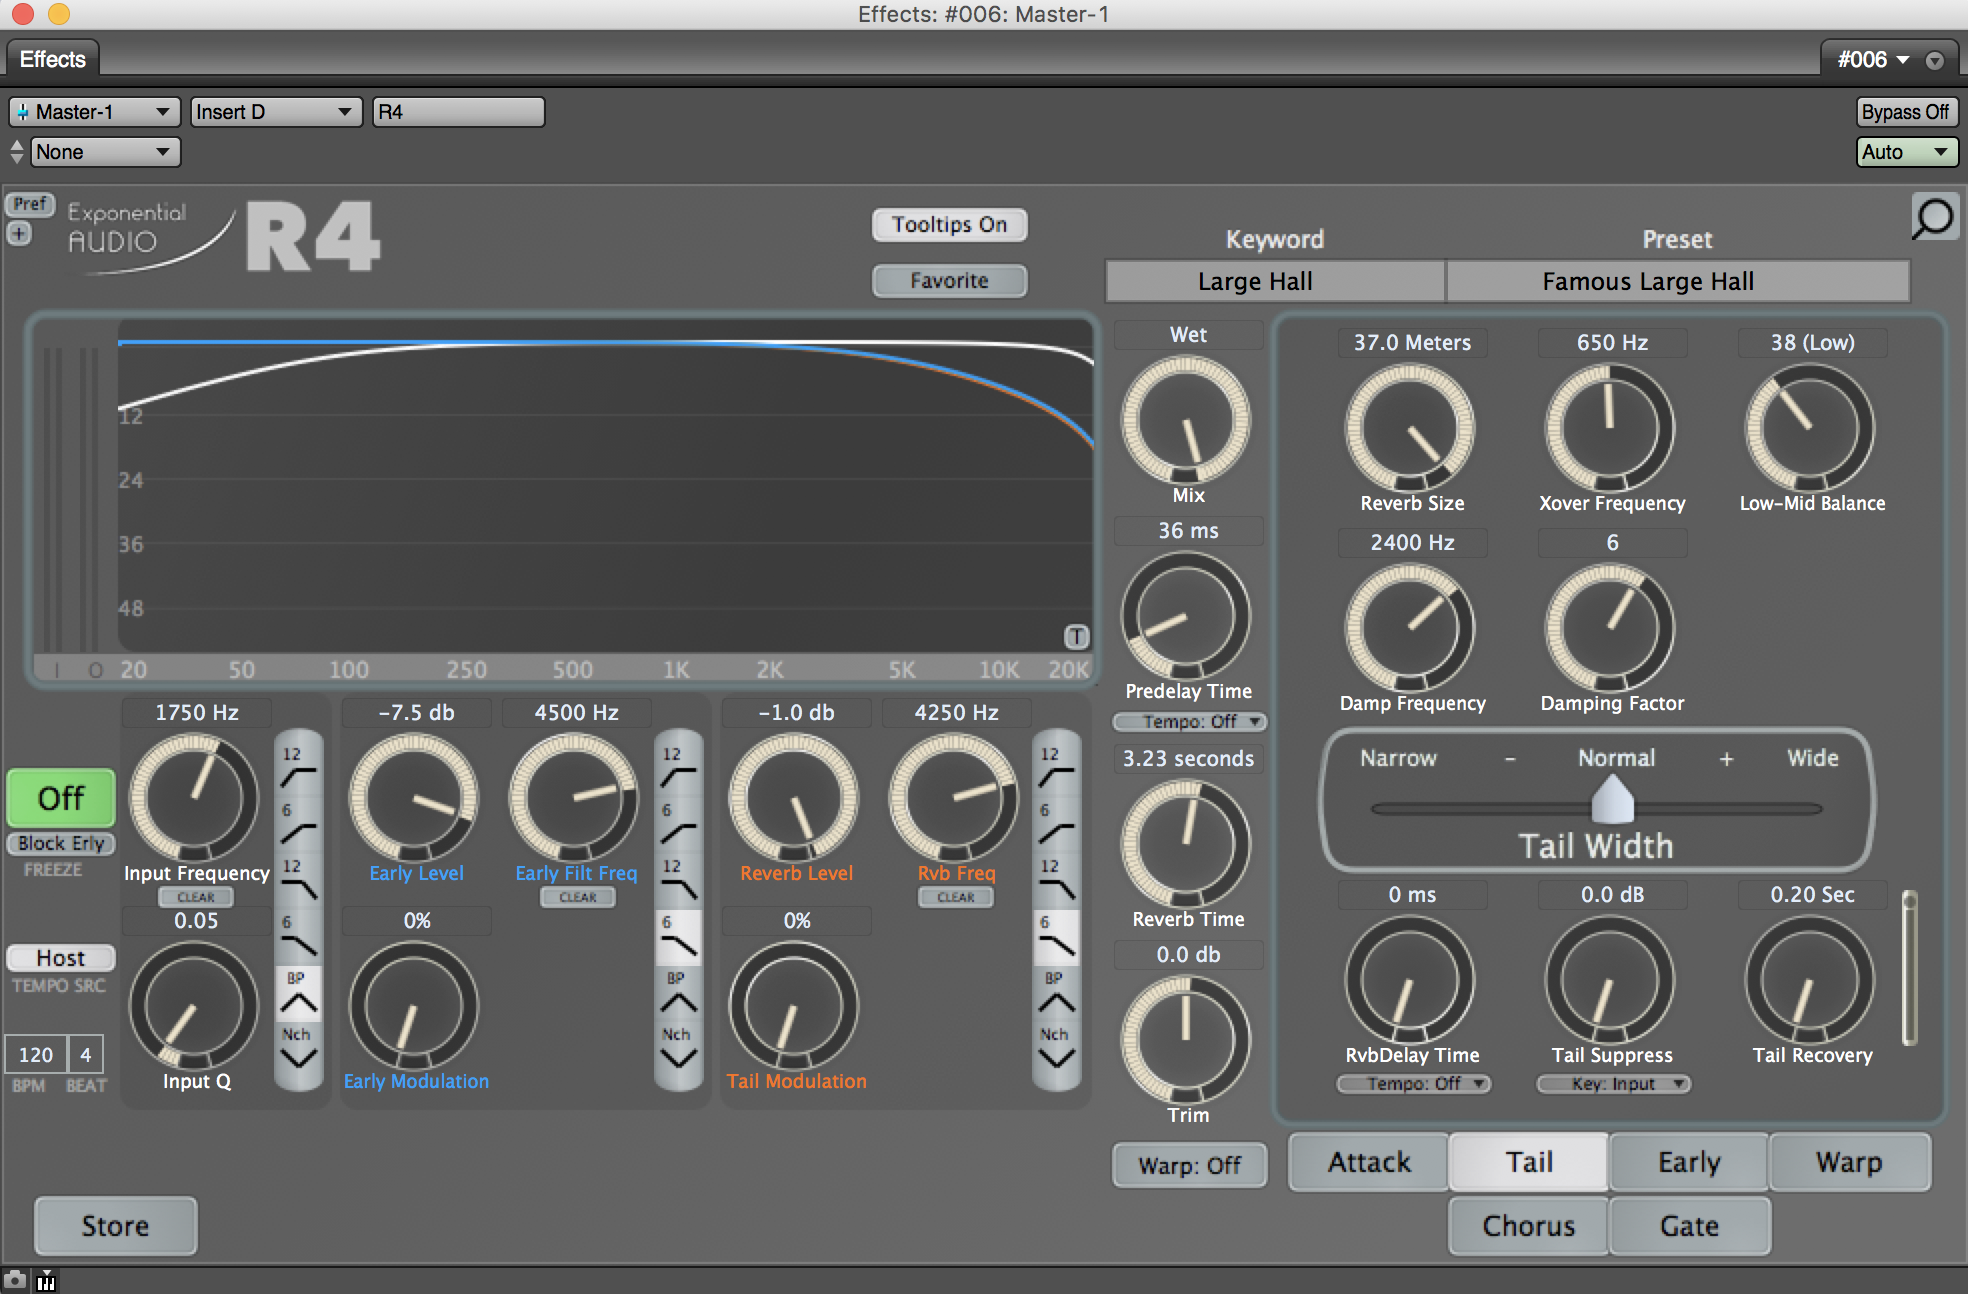Open the Auto automation dropdown
Viewport: 1968px width, 1294px height.
(1907, 152)
